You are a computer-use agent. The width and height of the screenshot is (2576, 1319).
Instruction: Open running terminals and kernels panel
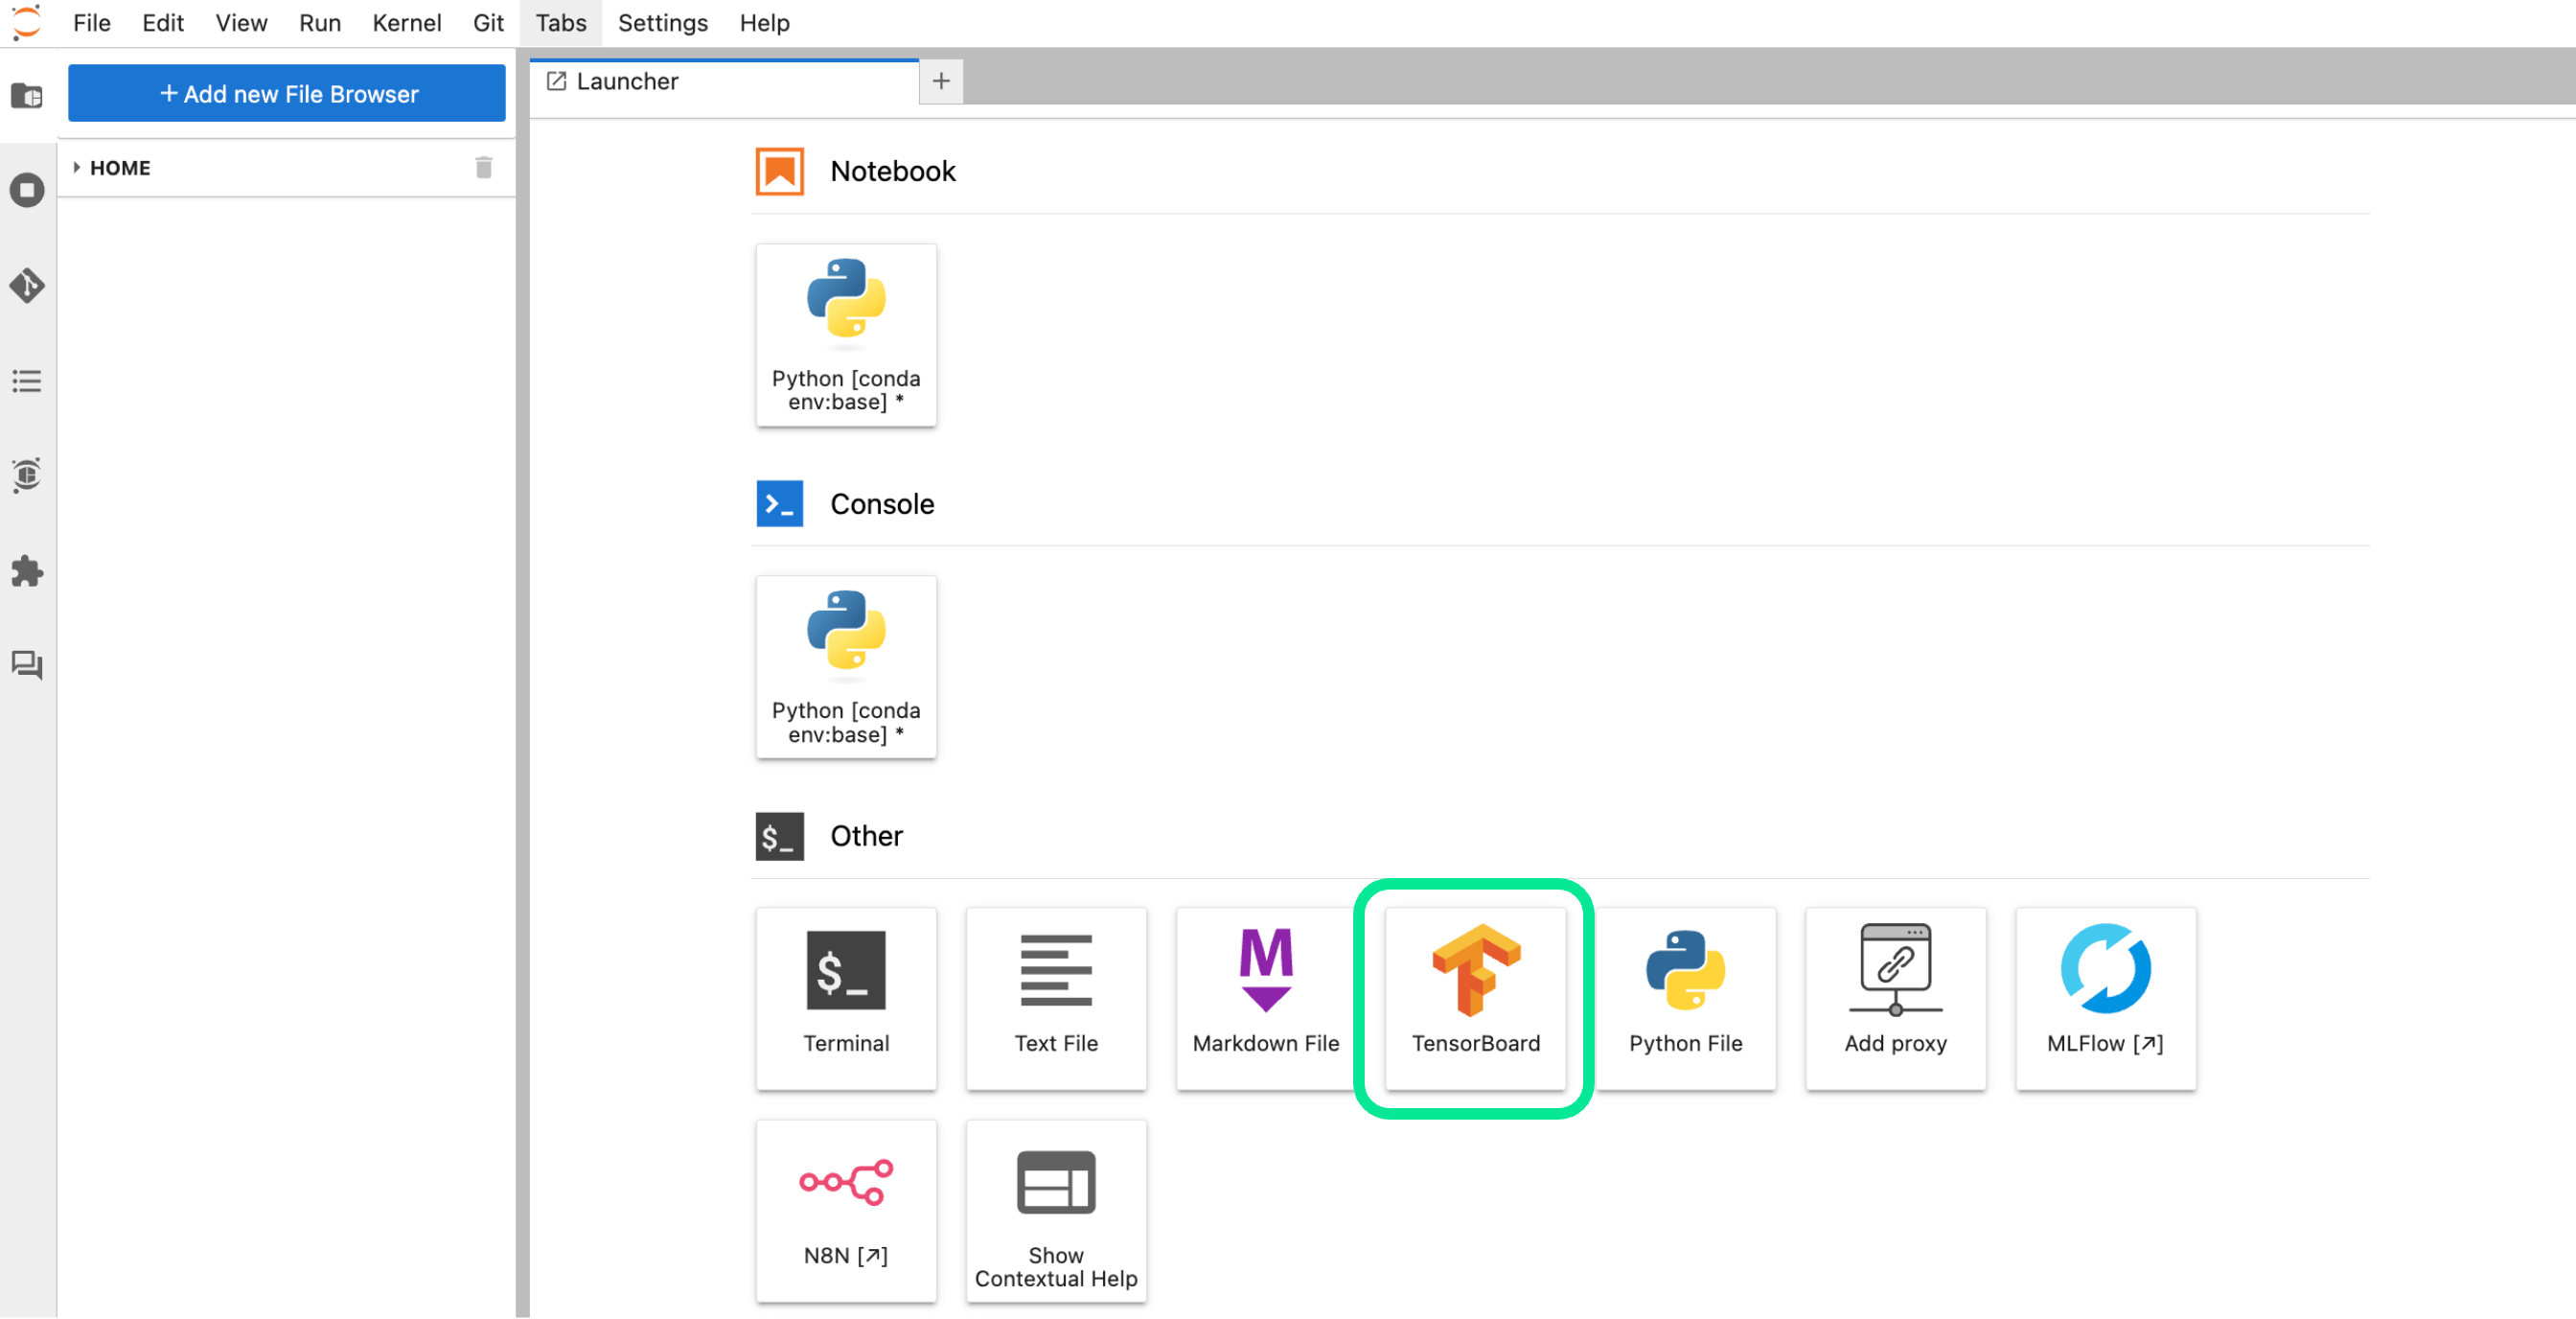click(x=27, y=190)
